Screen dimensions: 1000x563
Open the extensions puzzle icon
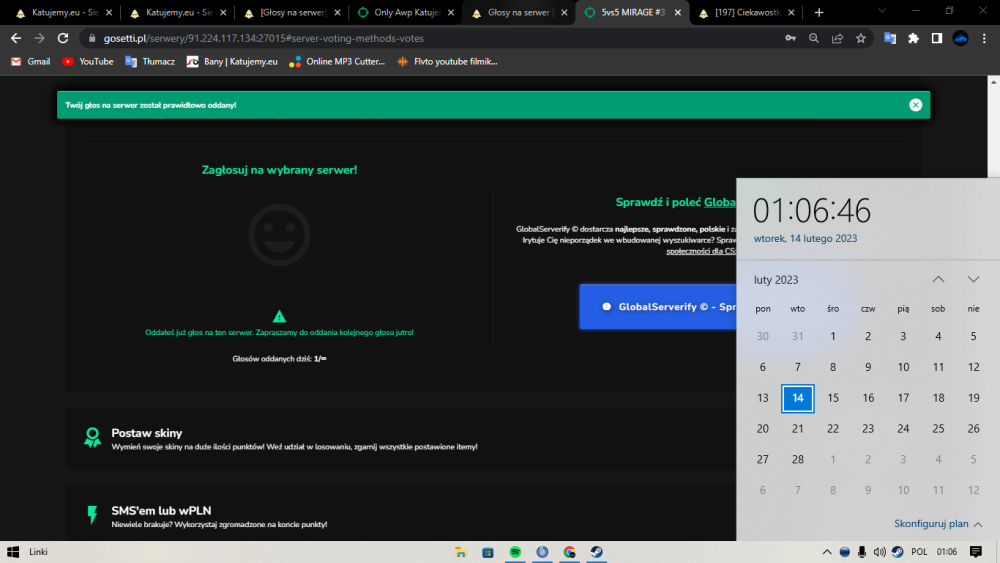coord(913,38)
